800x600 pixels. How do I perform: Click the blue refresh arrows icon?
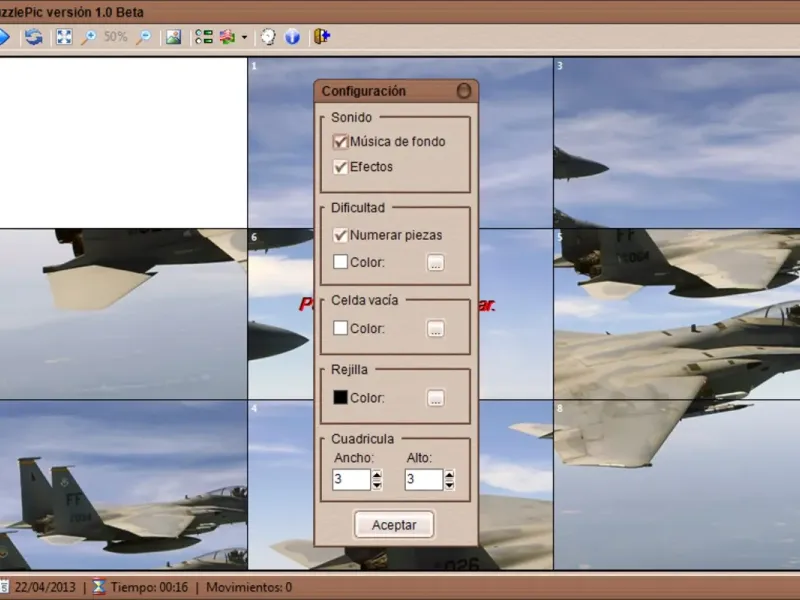click(x=34, y=37)
